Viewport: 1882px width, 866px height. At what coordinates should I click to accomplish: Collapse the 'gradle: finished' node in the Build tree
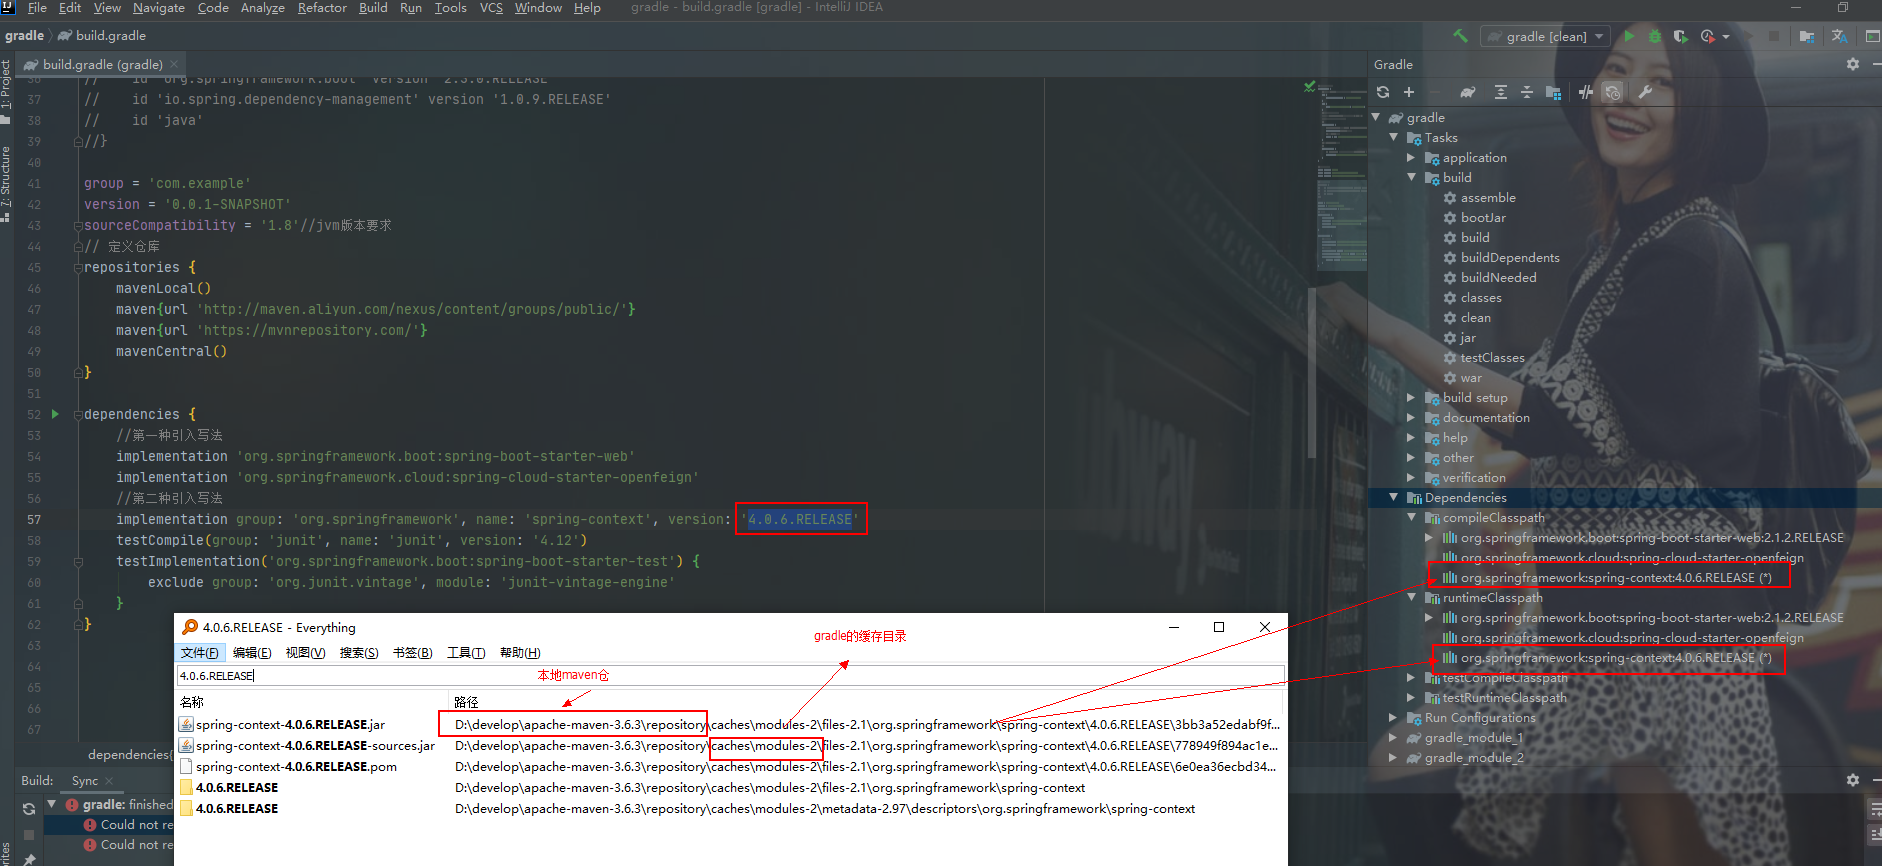[51, 804]
